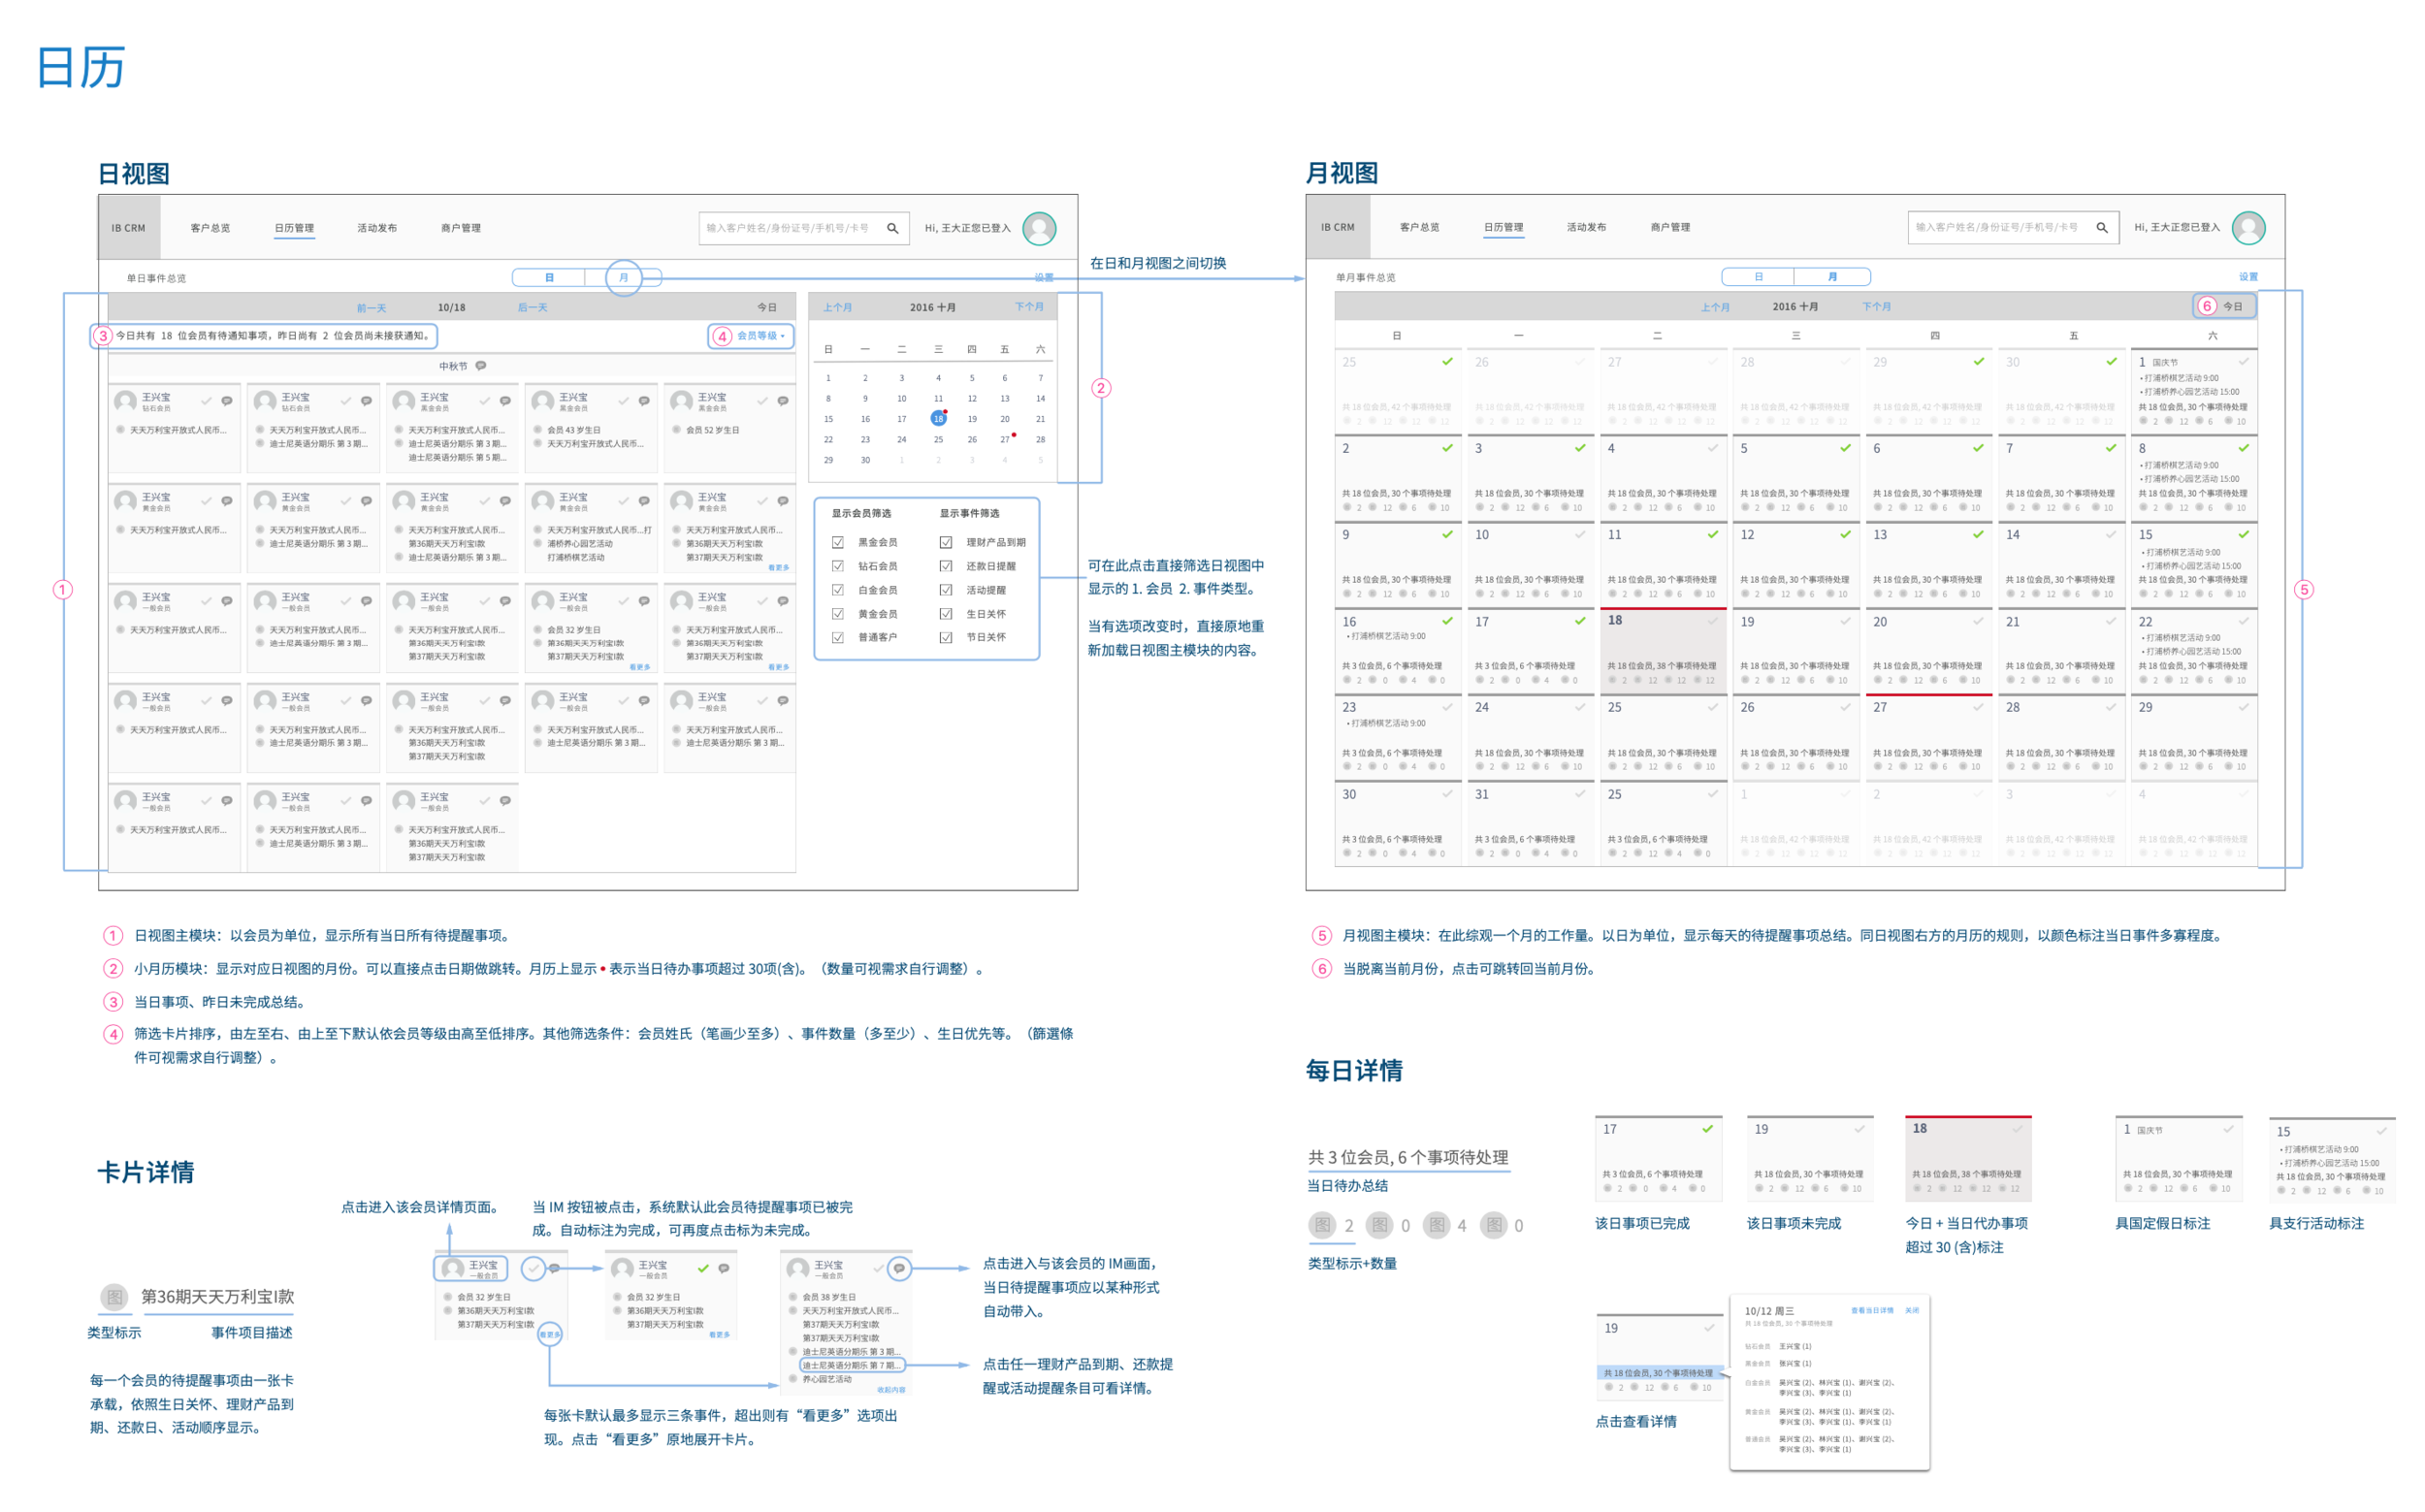Click checkmark on month view day 21
This screenshot has width=2425, height=1512.
(2111, 621)
